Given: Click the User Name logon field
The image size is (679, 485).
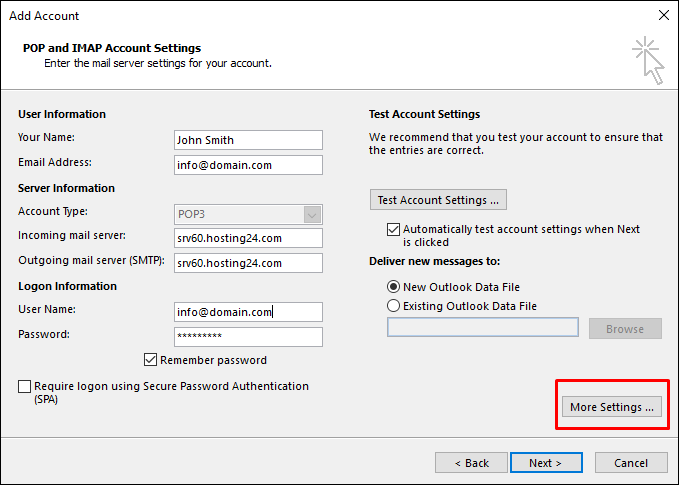Looking at the screenshot, I should click(247, 312).
